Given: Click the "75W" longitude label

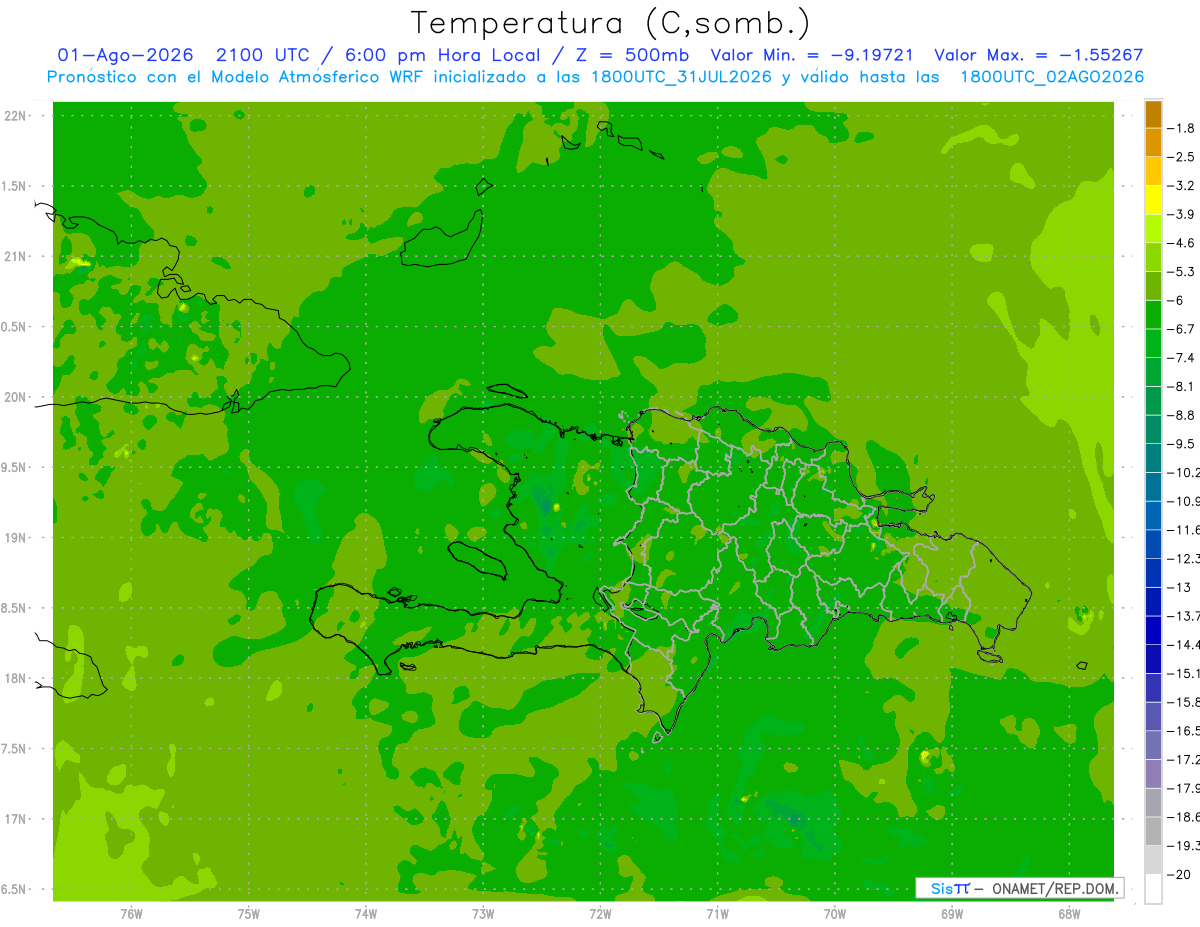Looking at the screenshot, I should tap(249, 914).
